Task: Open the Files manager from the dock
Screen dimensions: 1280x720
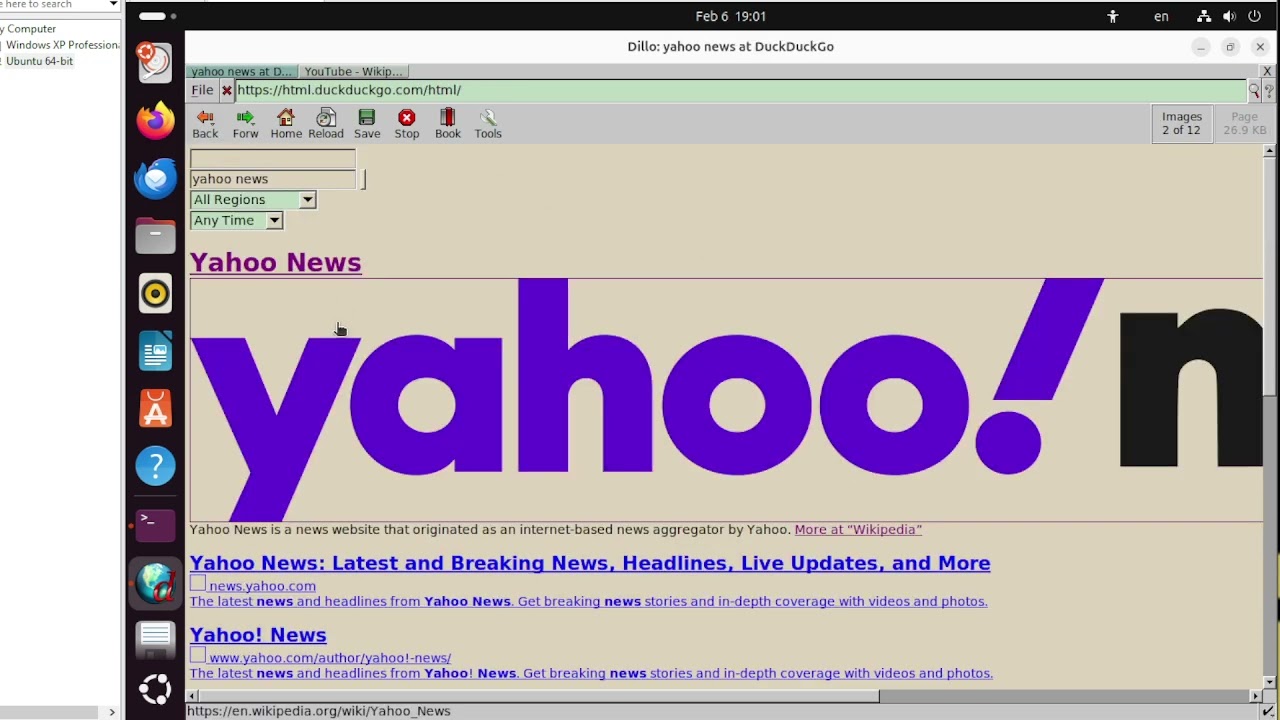Action: 155,236
